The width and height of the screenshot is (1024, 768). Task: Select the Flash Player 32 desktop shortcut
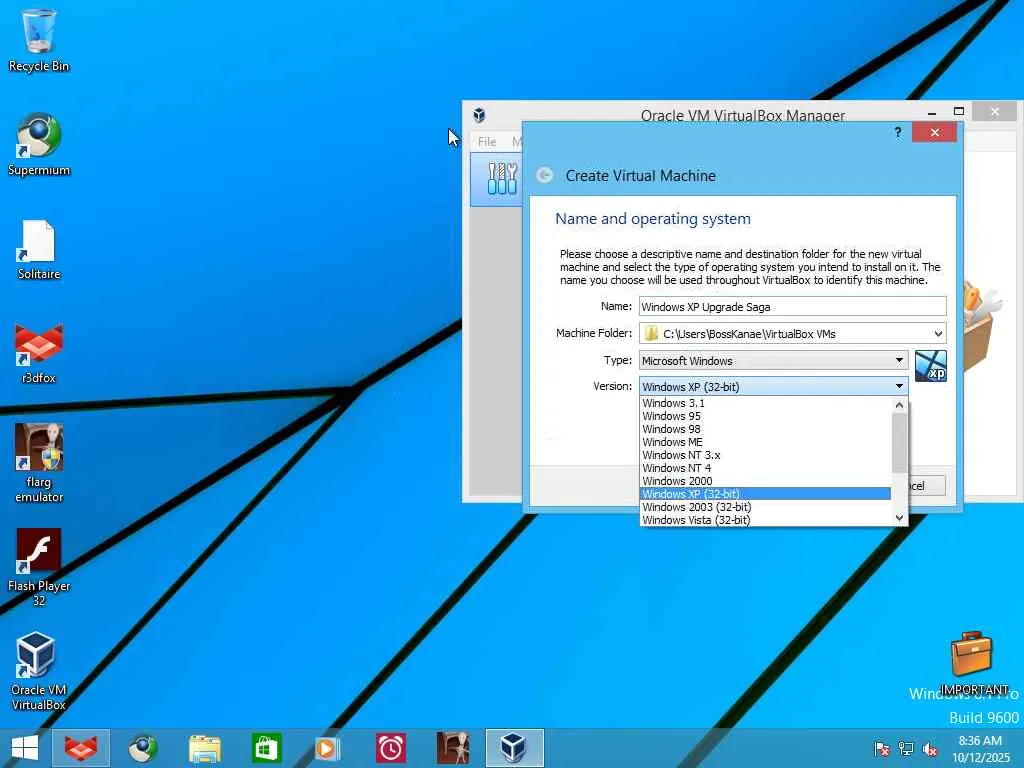pyautogui.click(x=39, y=567)
